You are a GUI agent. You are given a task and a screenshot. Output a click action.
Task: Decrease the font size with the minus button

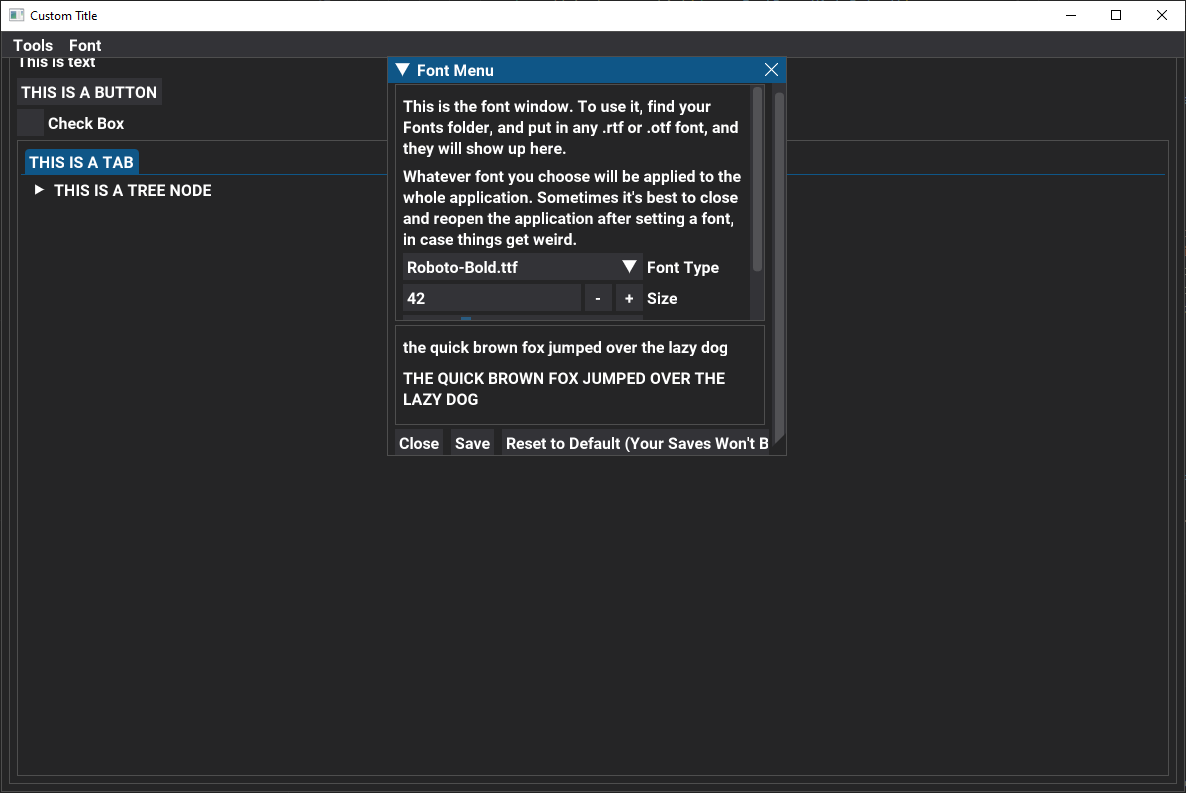pos(597,297)
